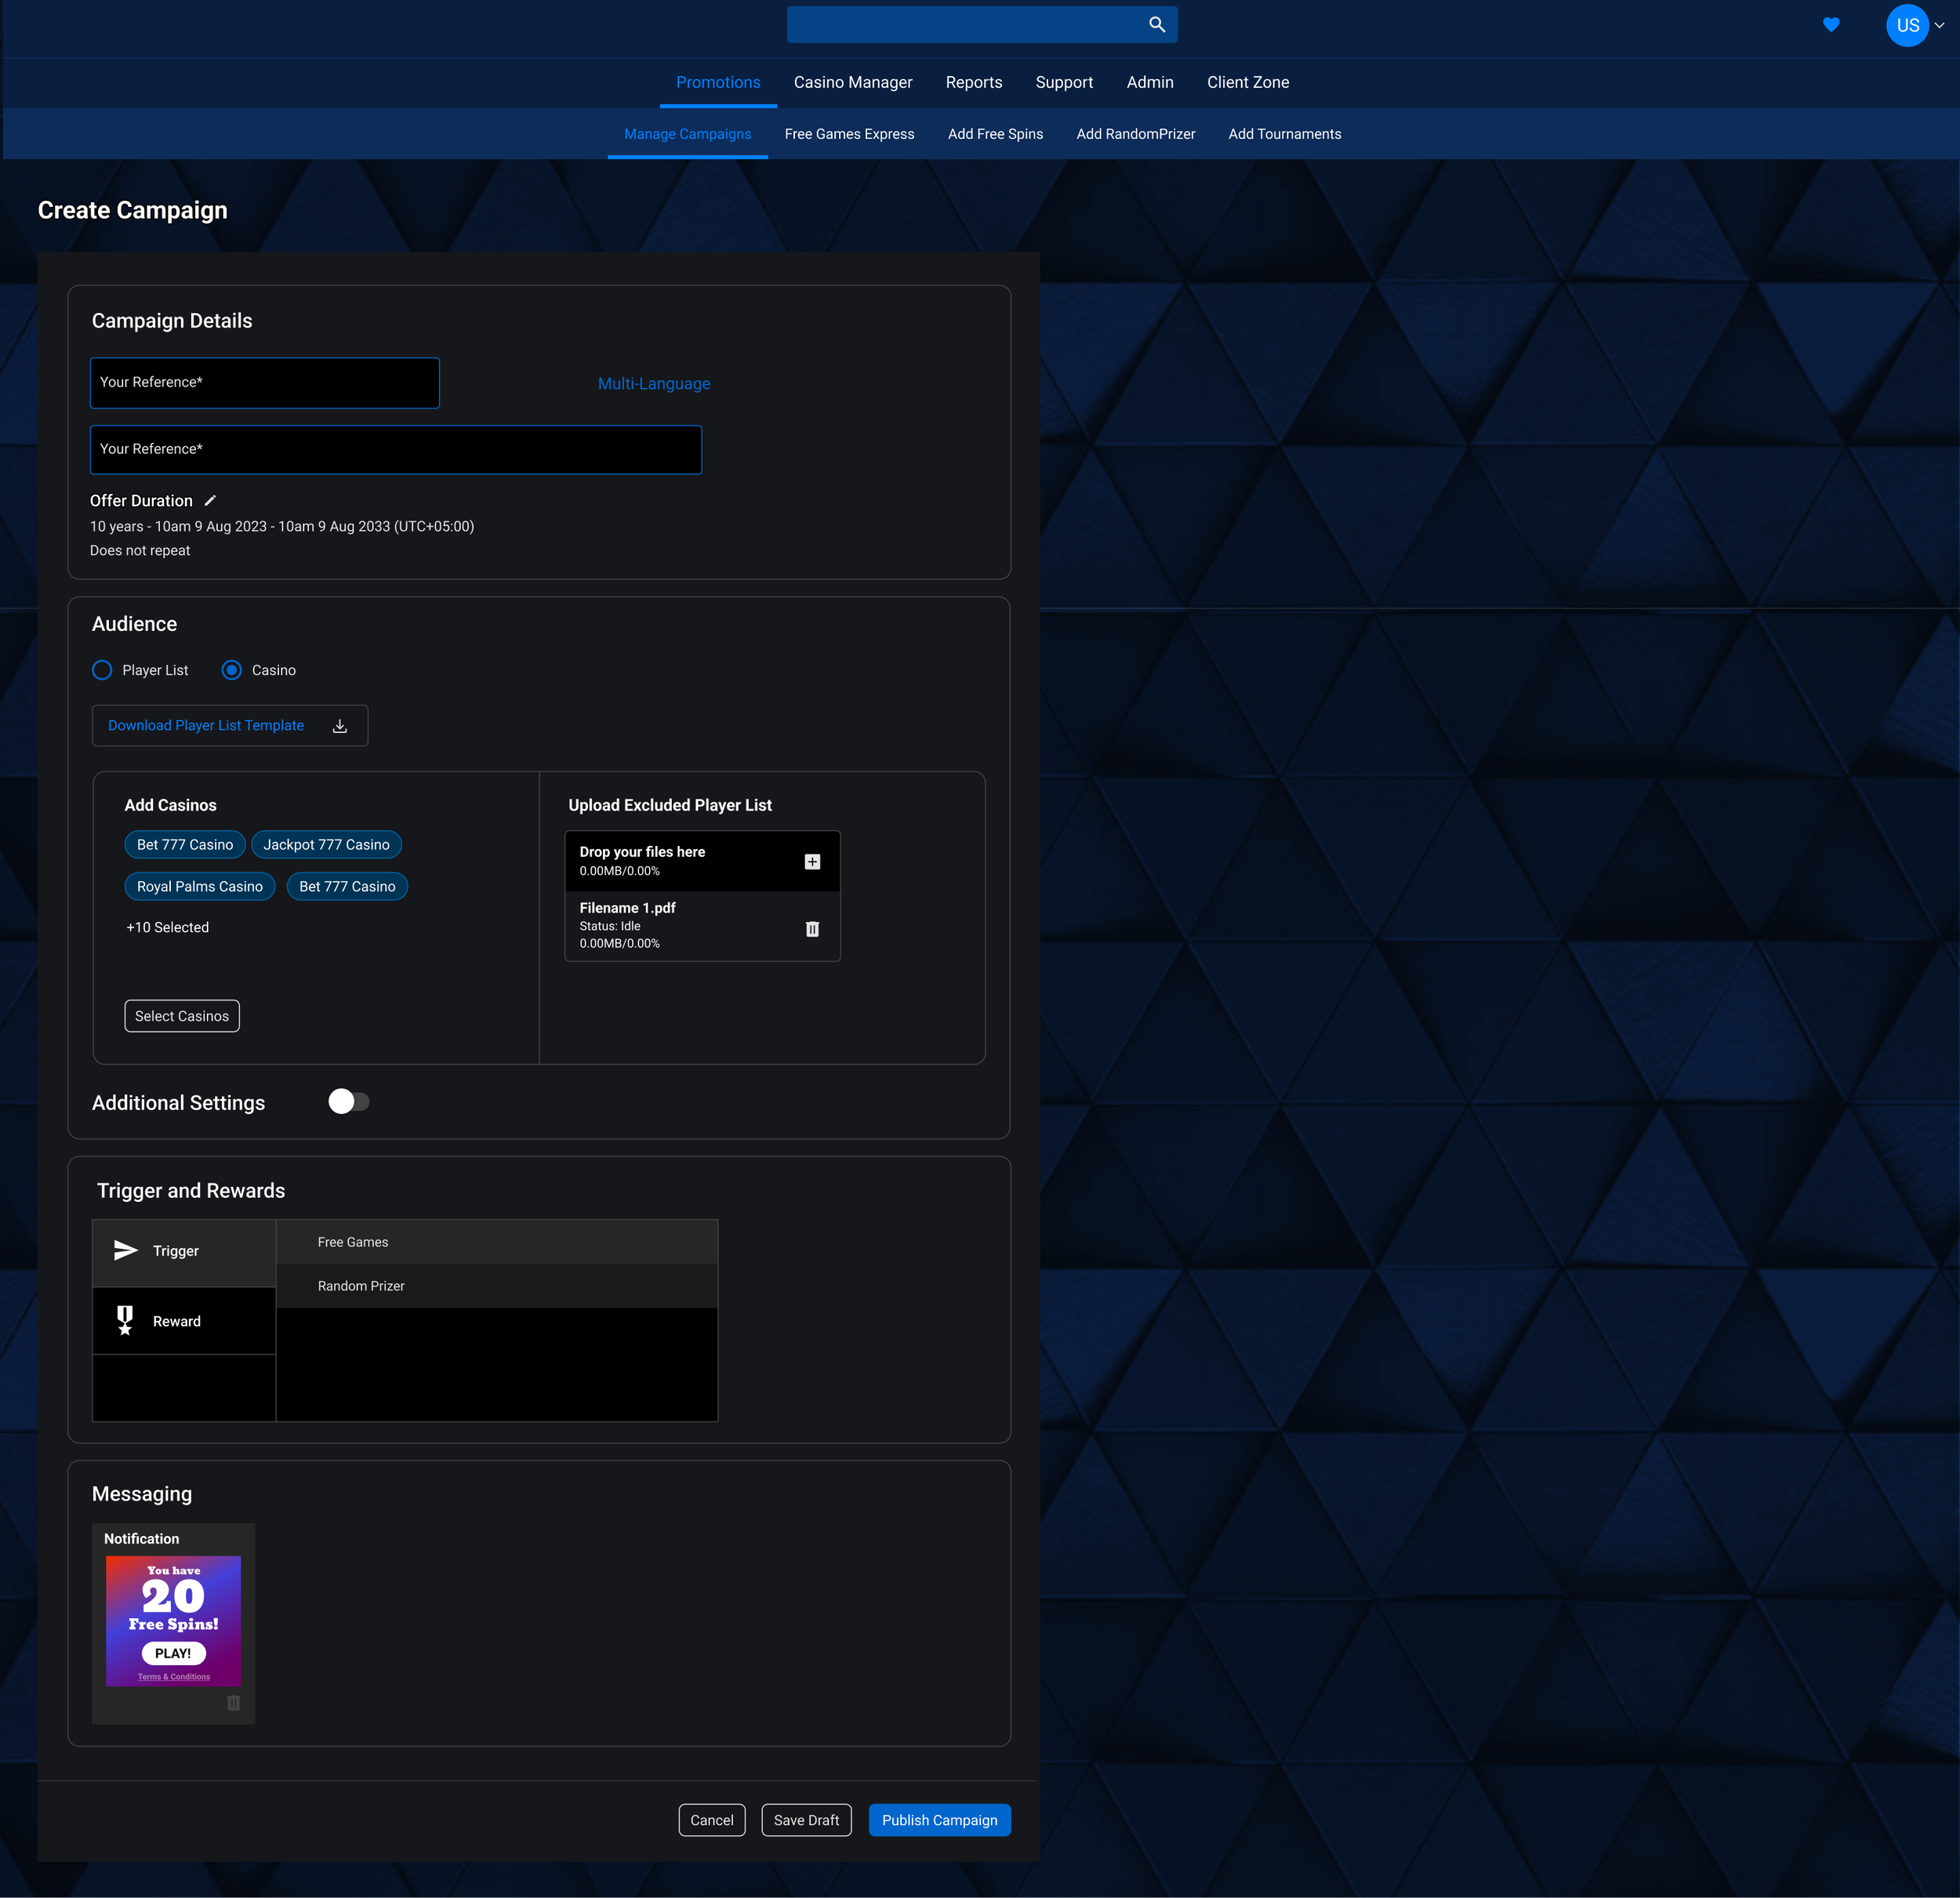Screen dimensions: 1960x1898
Task: Click the wider second Your Reference field
Action: 396,450
